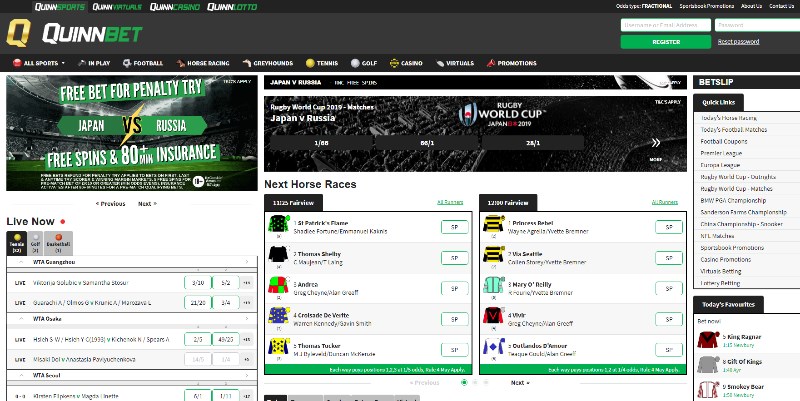This screenshot has width=800, height=401.
Task: Open the In Play section
Action: [x=93, y=63]
